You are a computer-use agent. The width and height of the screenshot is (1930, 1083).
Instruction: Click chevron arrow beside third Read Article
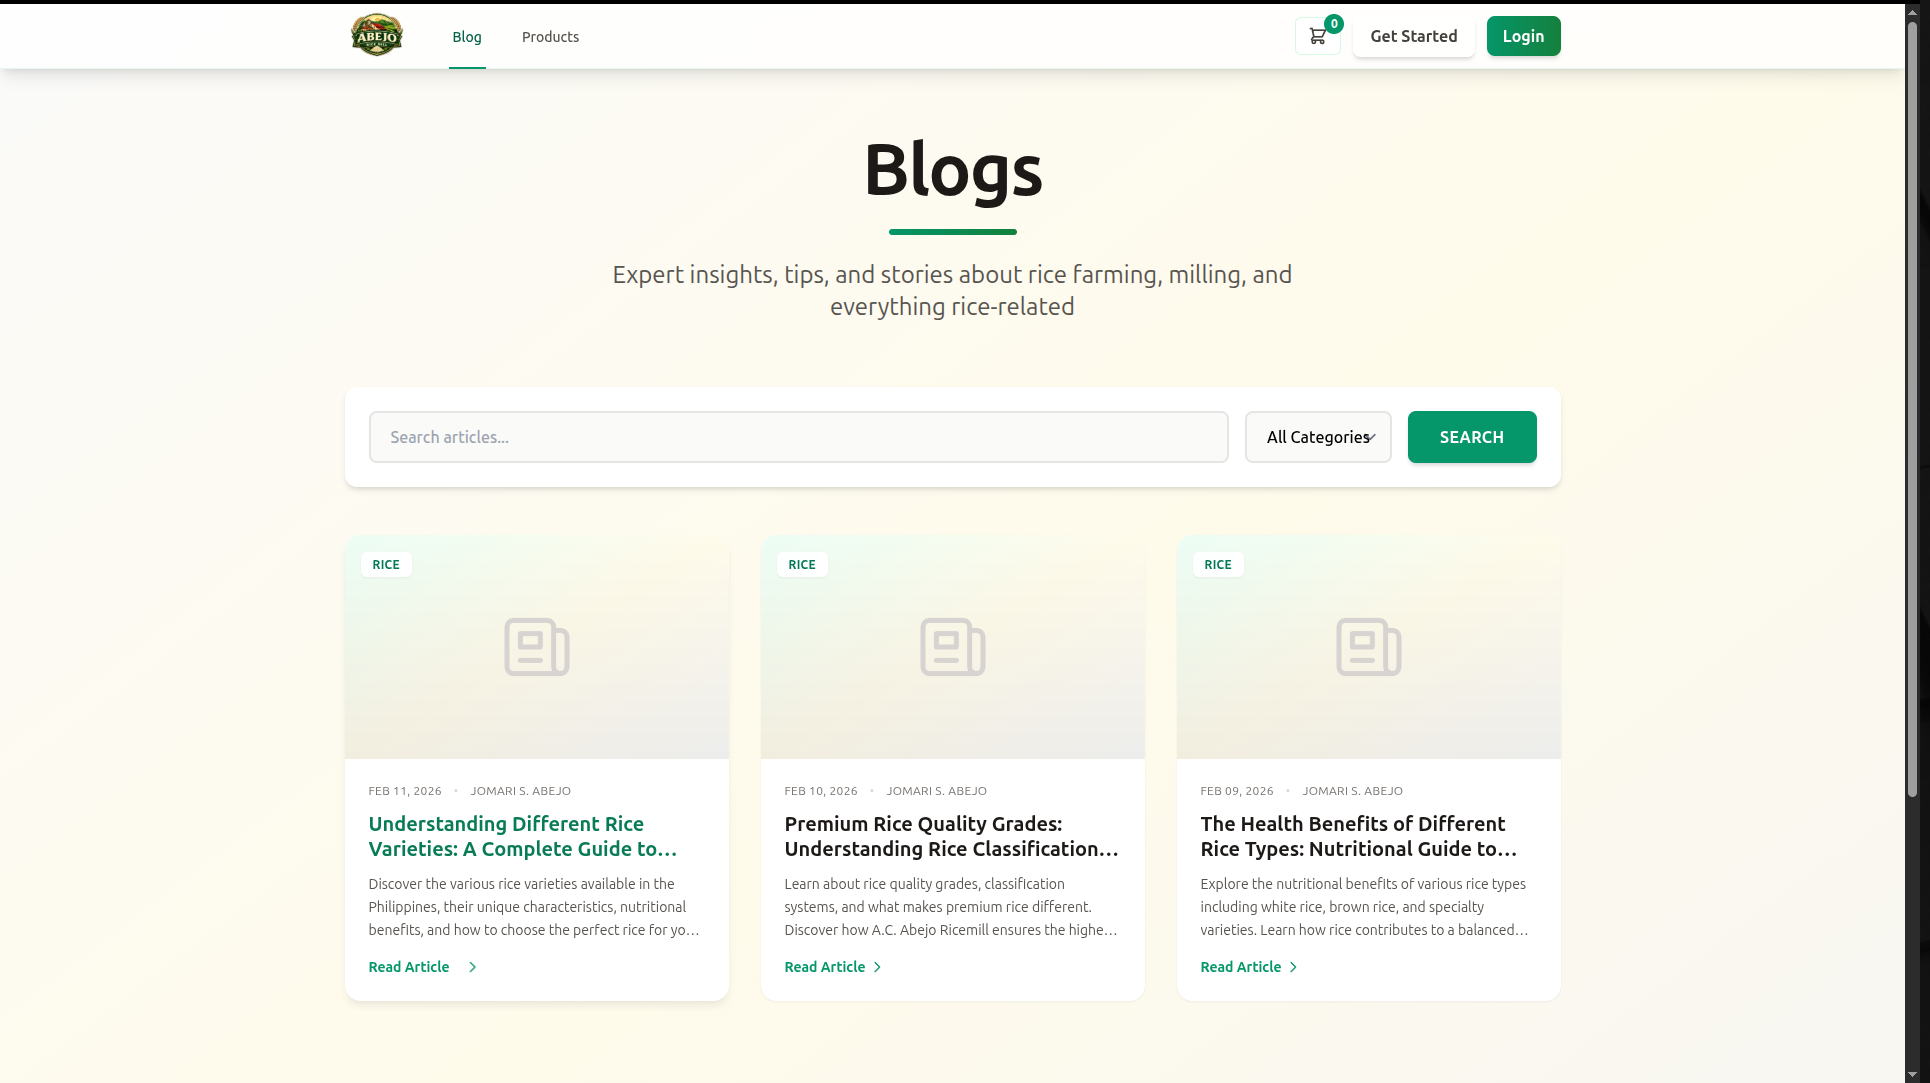1293,967
